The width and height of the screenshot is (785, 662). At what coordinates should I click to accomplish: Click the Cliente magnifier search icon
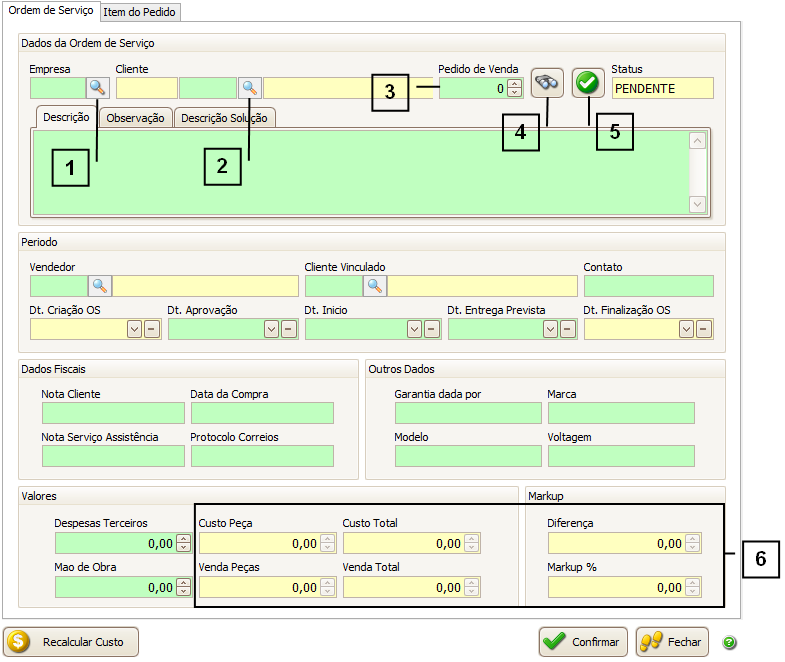click(x=249, y=88)
